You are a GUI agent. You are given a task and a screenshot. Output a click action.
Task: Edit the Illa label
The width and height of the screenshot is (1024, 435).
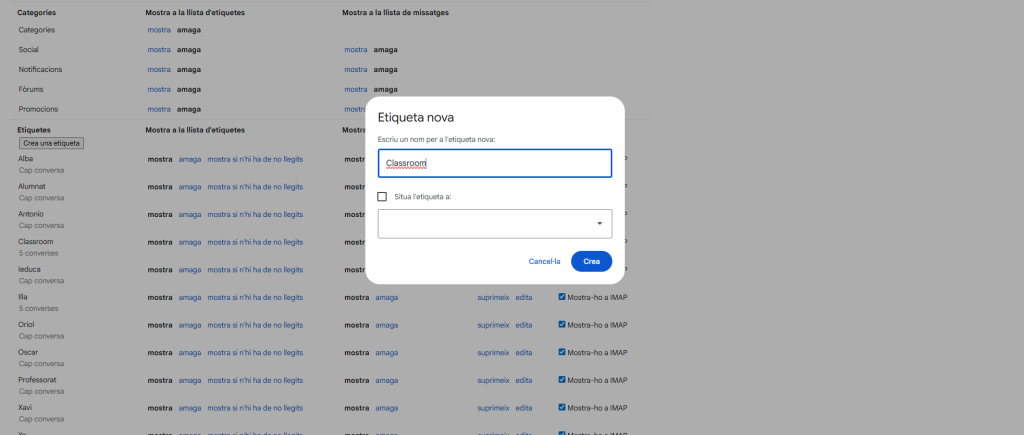pyautogui.click(x=524, y=297)
